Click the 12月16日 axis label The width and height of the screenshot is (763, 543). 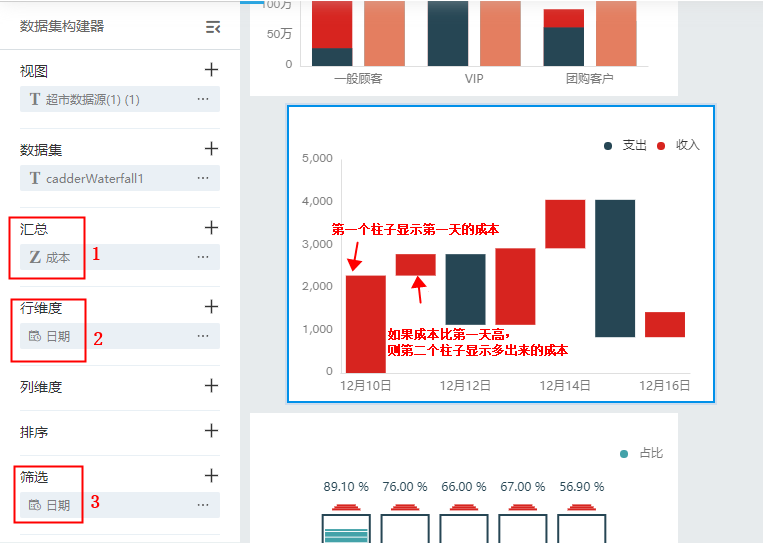665,386
